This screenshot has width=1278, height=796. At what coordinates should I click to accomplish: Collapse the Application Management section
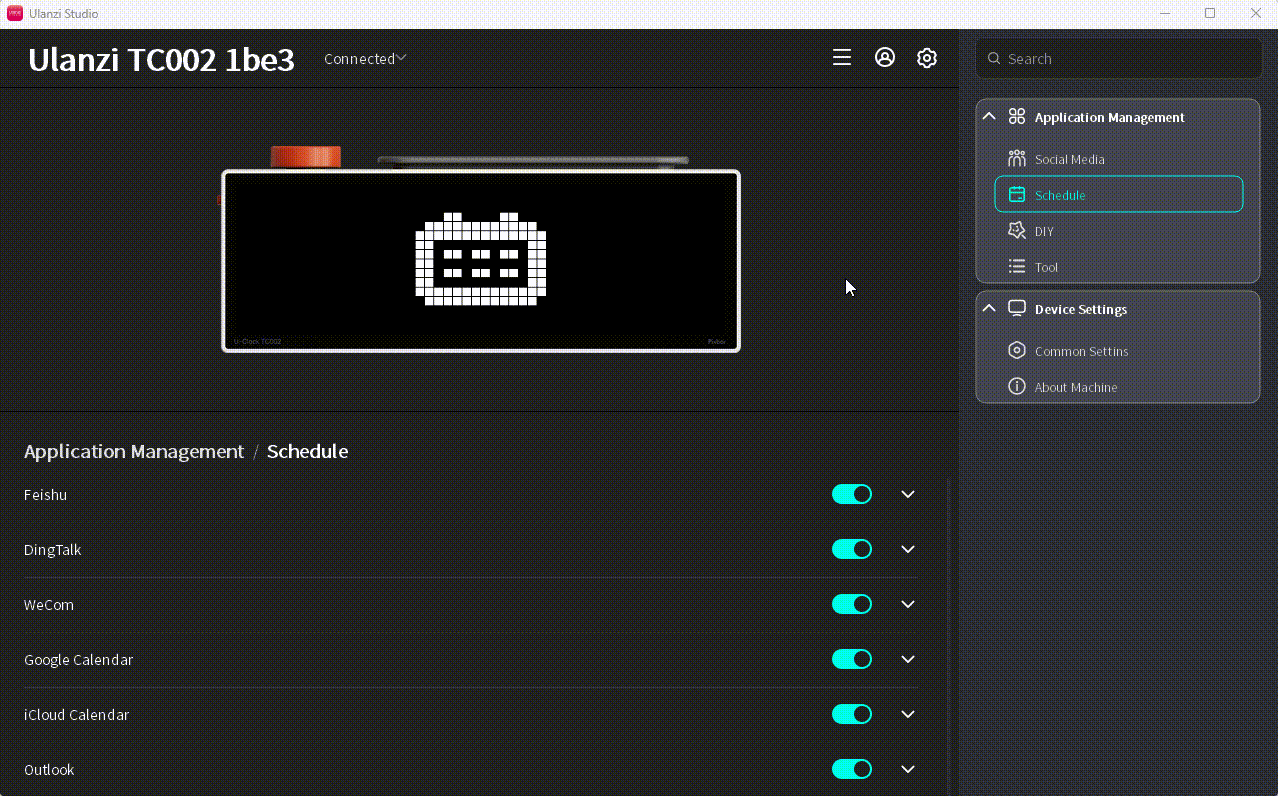click(x=989, y=116)
